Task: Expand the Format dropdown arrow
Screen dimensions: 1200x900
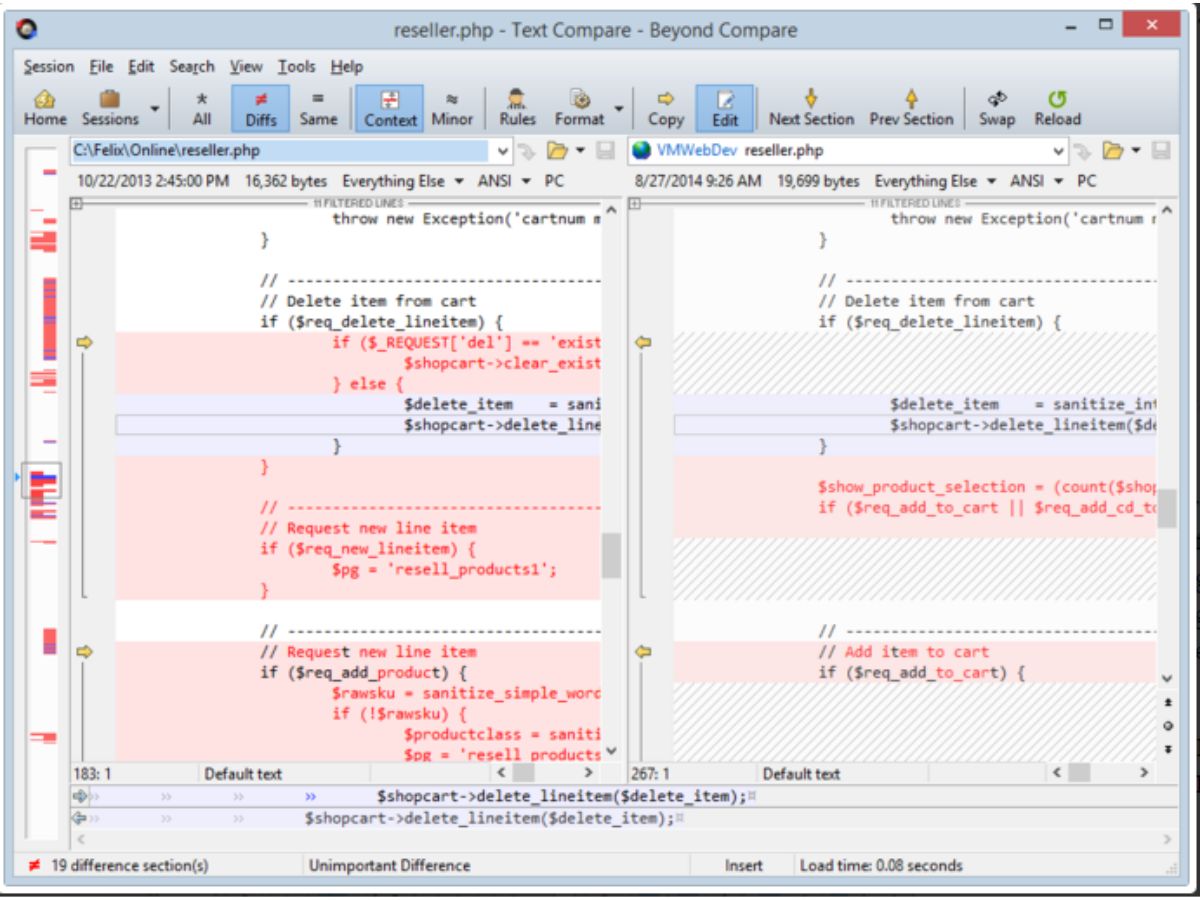Action: pos(620,107)
